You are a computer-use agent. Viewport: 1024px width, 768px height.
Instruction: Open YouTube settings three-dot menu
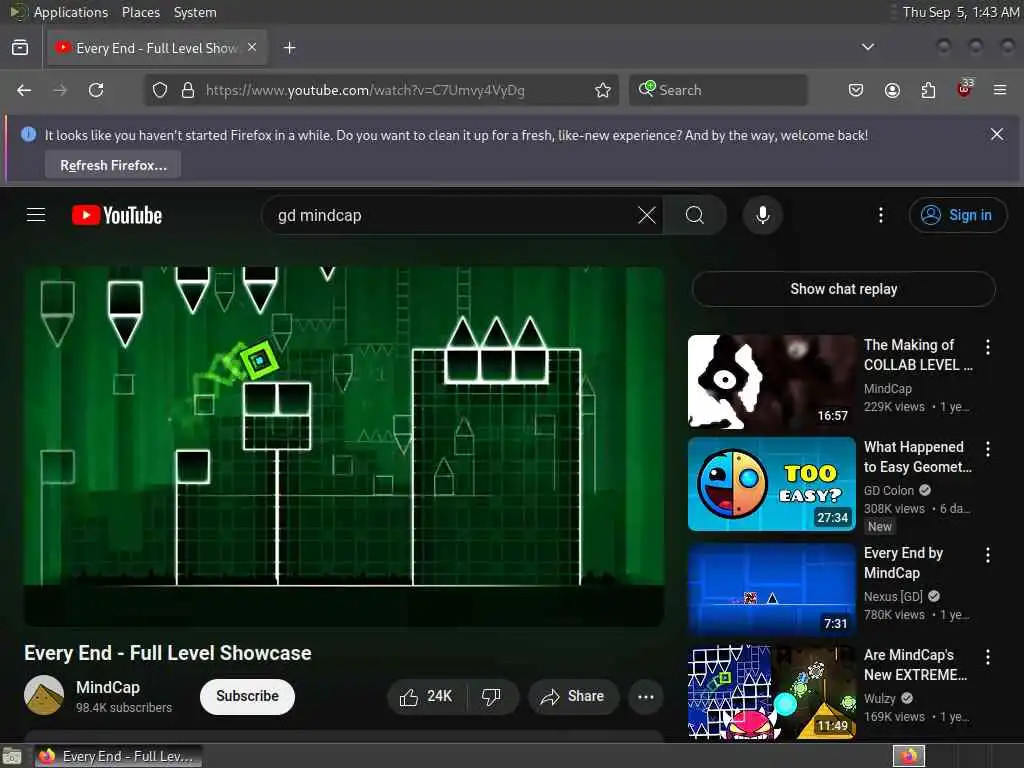880,215
